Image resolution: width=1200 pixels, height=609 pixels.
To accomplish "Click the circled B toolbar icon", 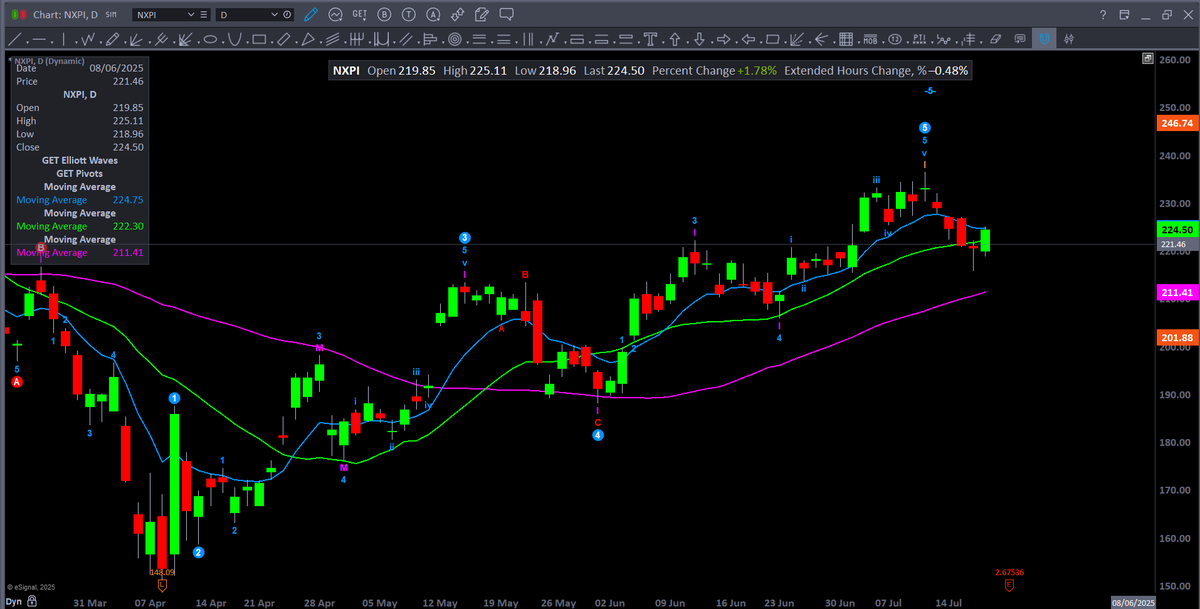I will [x=384, y=15].
